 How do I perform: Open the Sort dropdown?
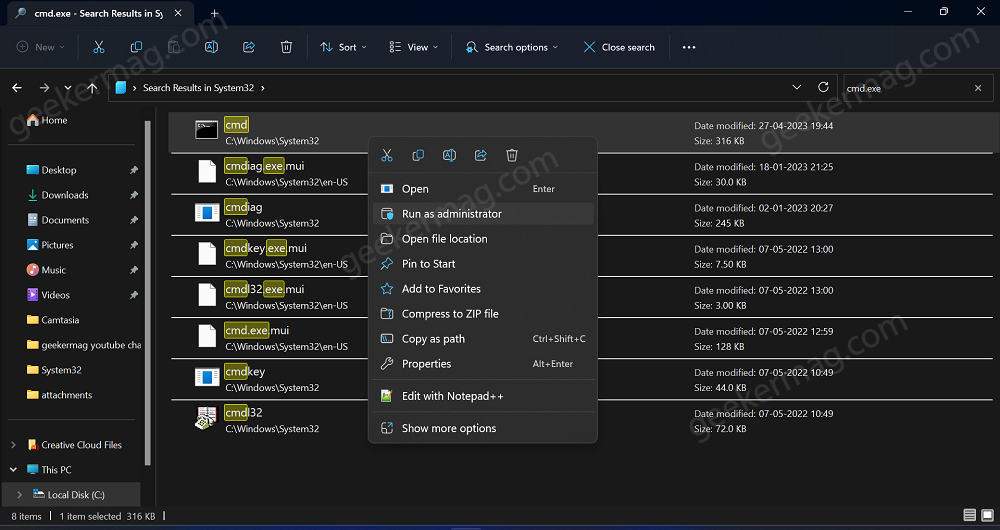[x=344, y=47]
